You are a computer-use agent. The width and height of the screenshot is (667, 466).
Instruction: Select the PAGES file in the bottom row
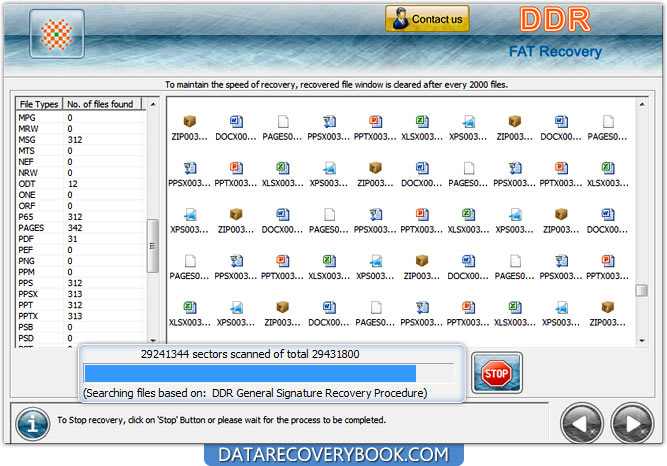[x=375, y=314]
